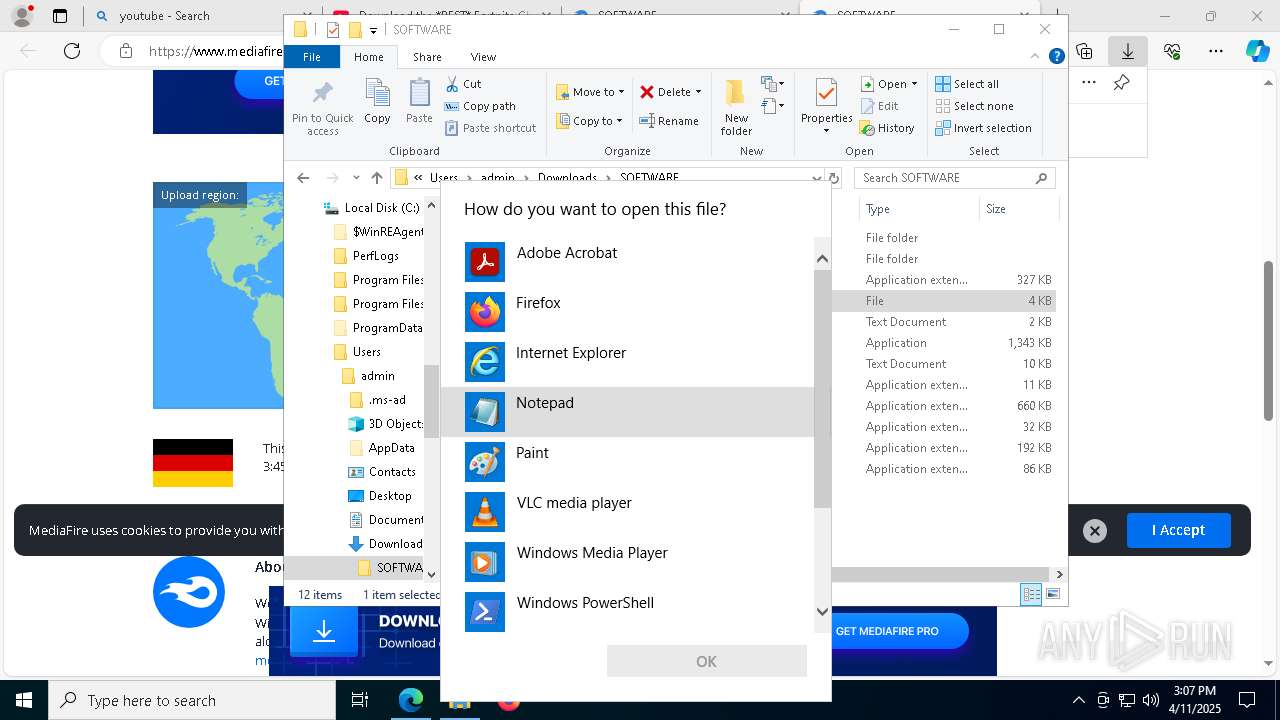
Task: Open Task View on the taskbar
Action: coord(360,700)
